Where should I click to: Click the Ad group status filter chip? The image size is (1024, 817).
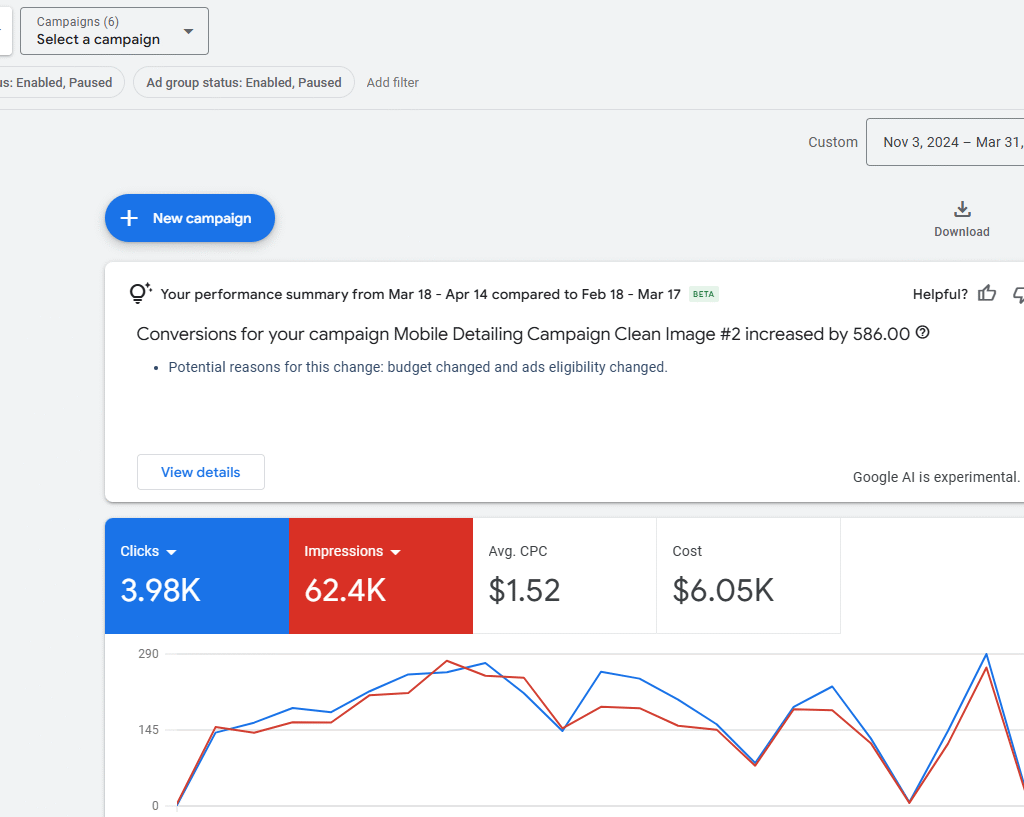click(x=244, y=83)
